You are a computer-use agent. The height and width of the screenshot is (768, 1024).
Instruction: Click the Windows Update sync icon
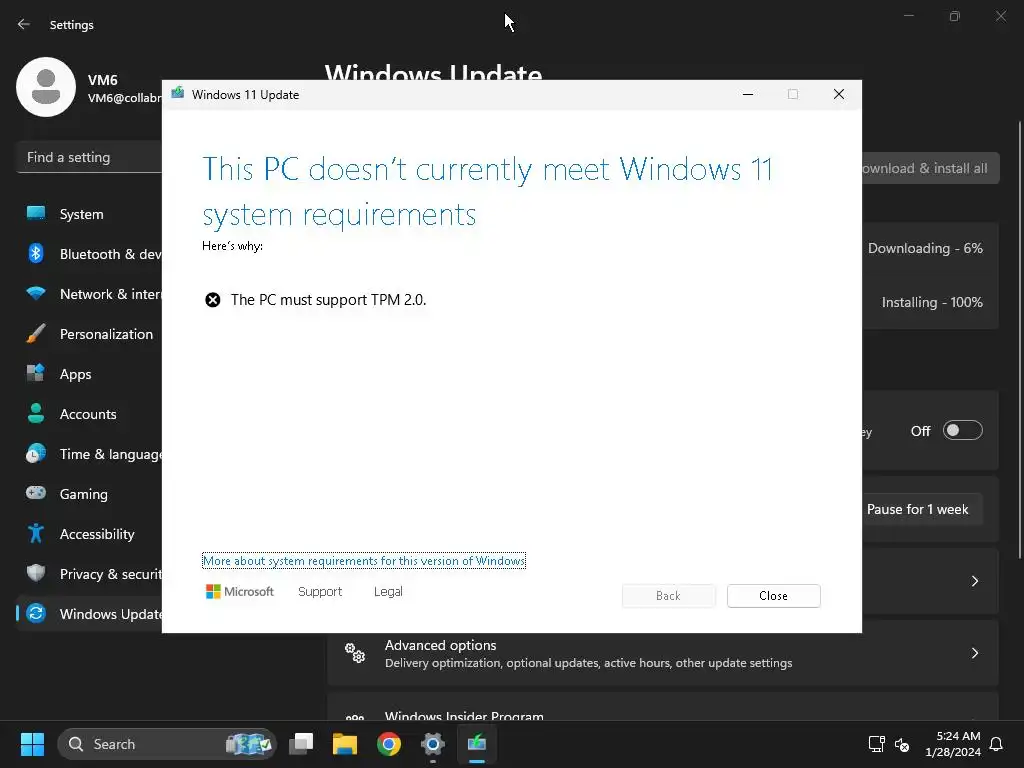point(36,613)
